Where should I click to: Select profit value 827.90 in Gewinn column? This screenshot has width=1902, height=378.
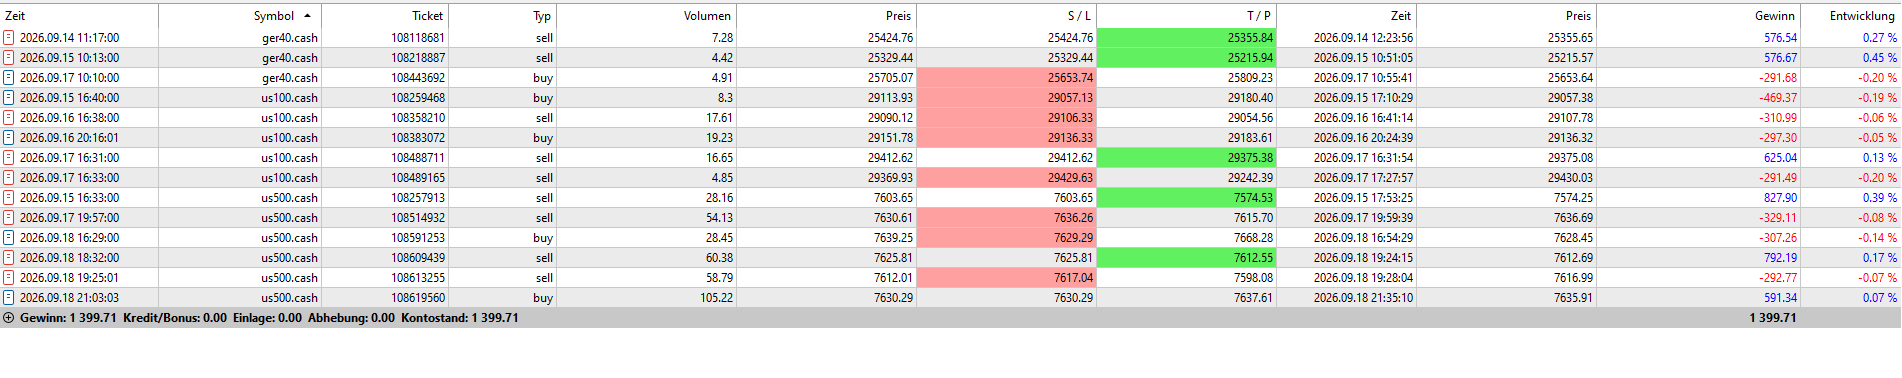(x=1780, y=198)
